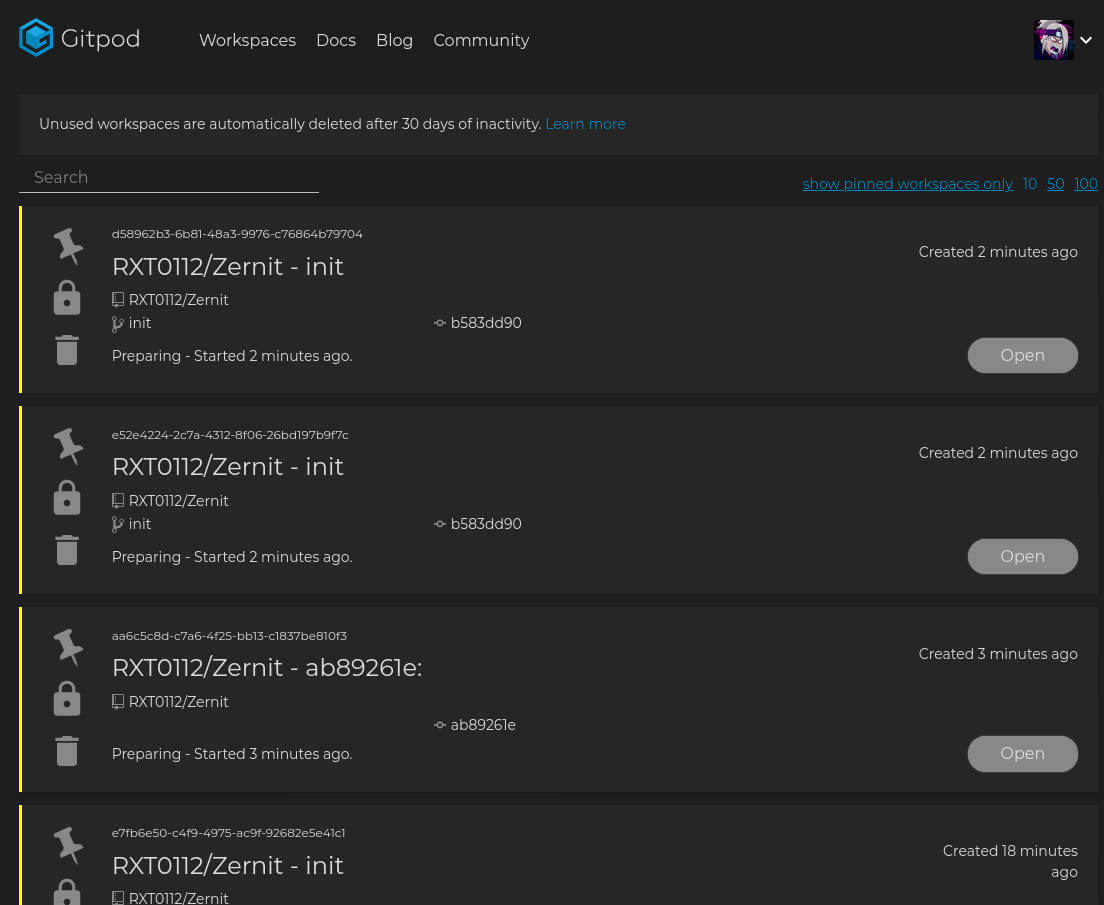Click the Gitpod logo icon
The height and width of the screenshot is (905, 1104).
coord(36,38)
